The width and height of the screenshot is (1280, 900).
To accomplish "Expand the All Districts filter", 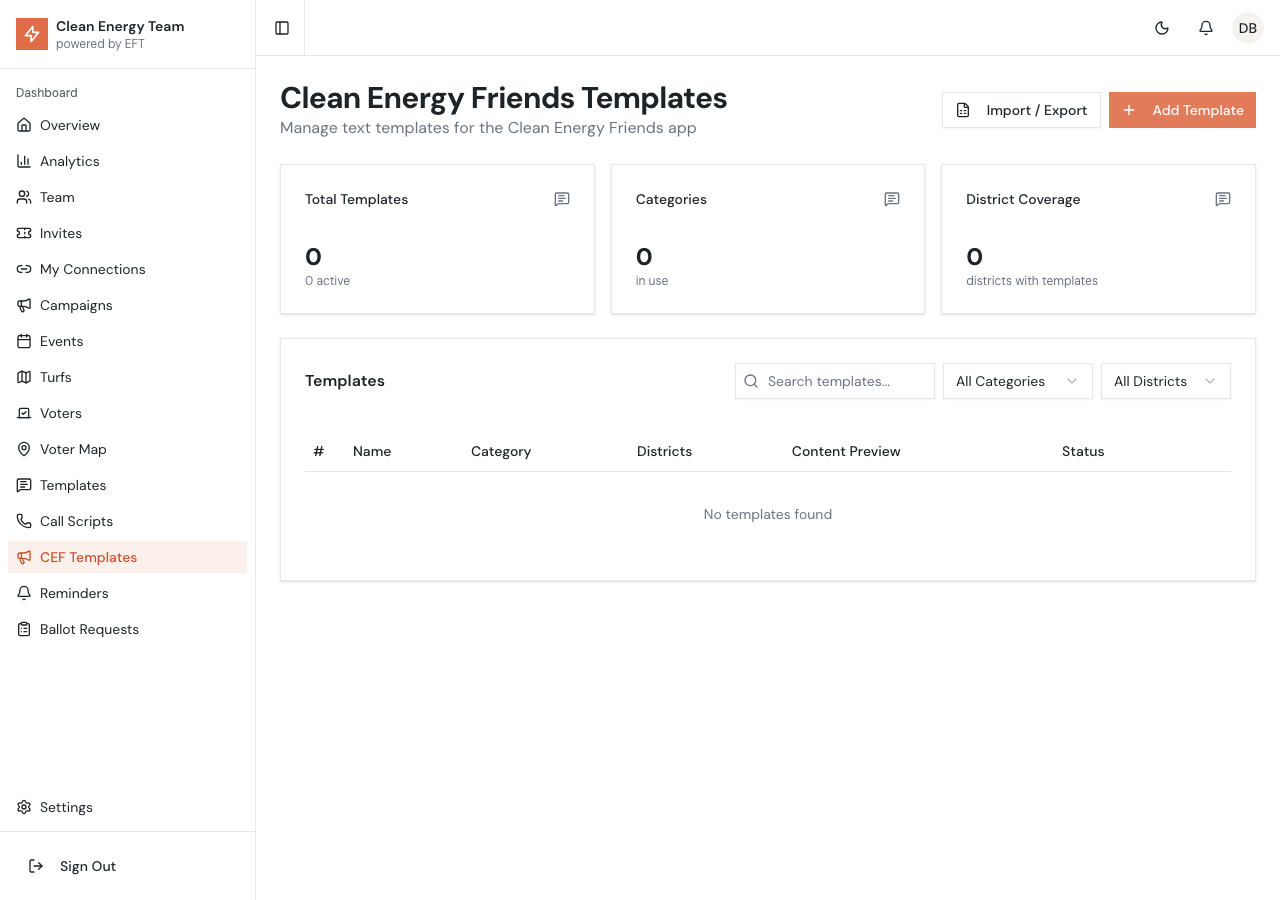I will coord(1165,381).
